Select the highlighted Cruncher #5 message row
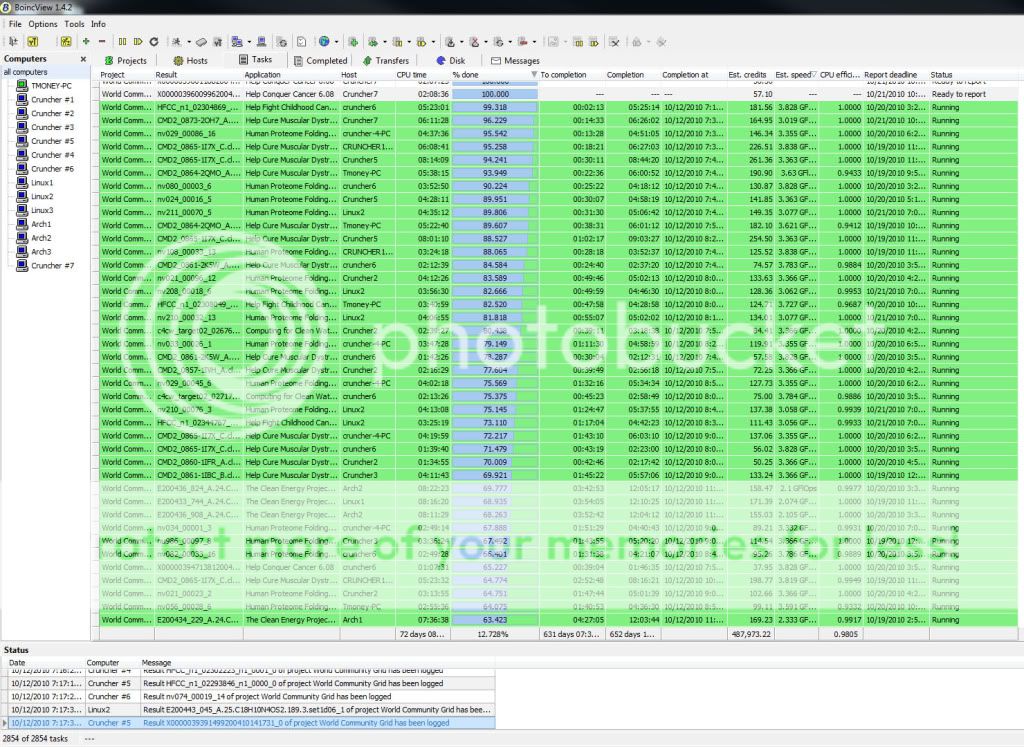Screen dimensions: 1024x747 [251, 723]
